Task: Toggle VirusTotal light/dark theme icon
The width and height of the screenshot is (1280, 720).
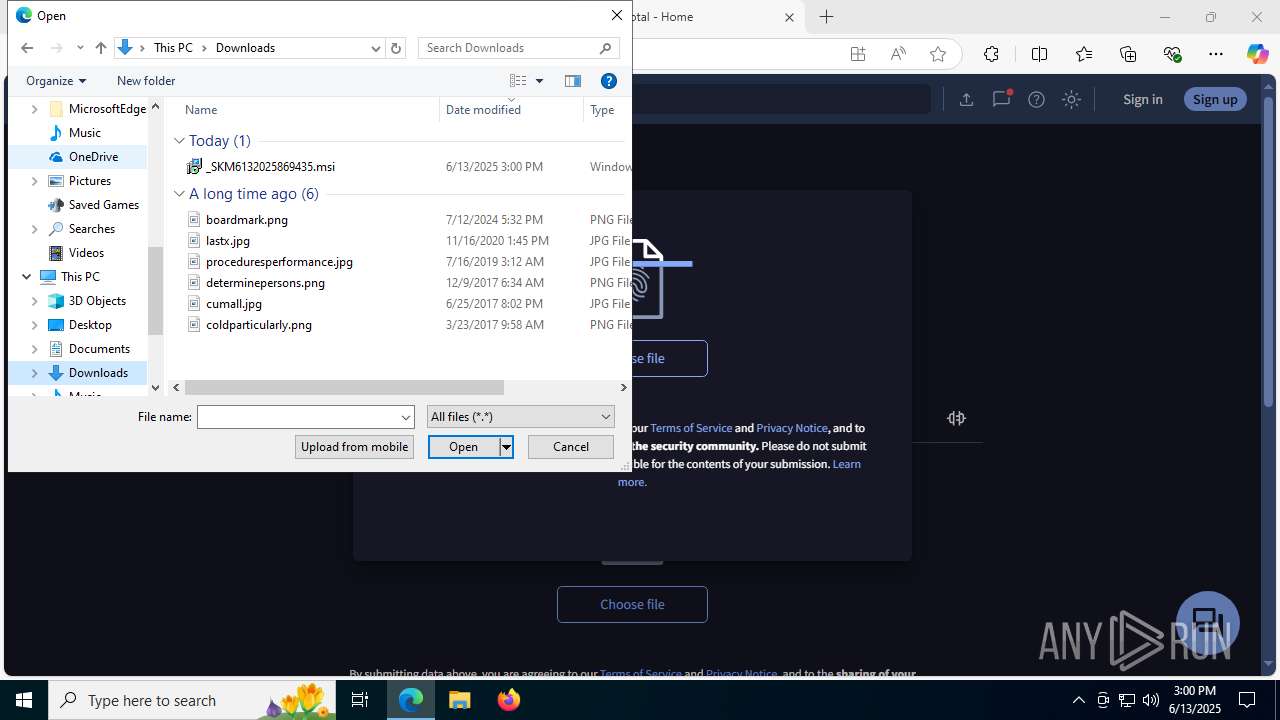Action: point(1072,99)
